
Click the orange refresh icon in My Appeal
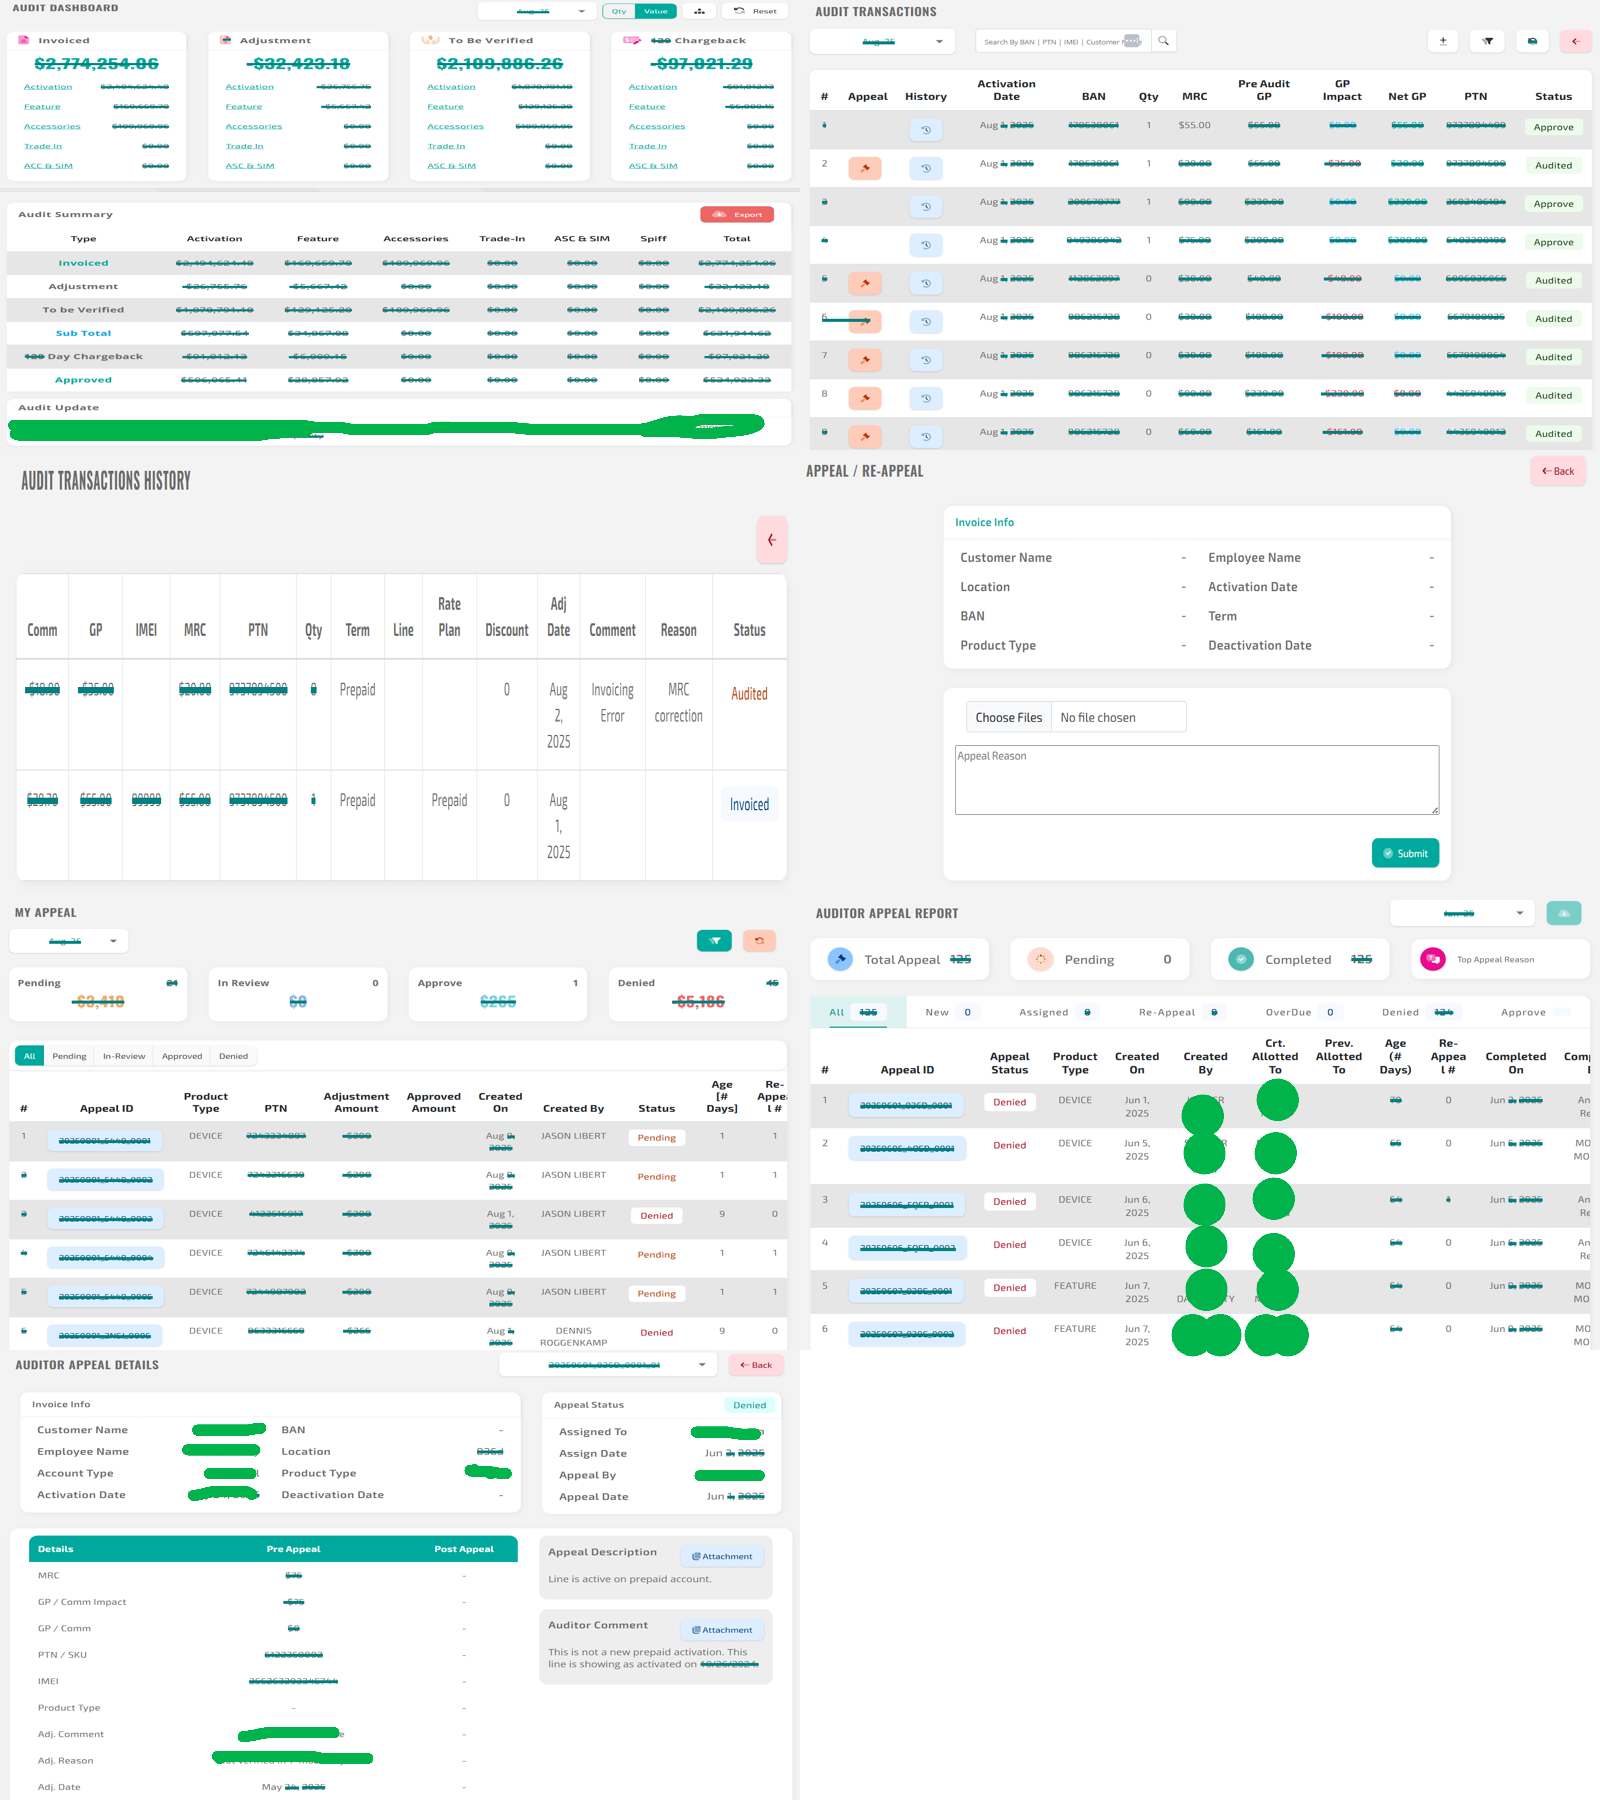coord(759,941)
